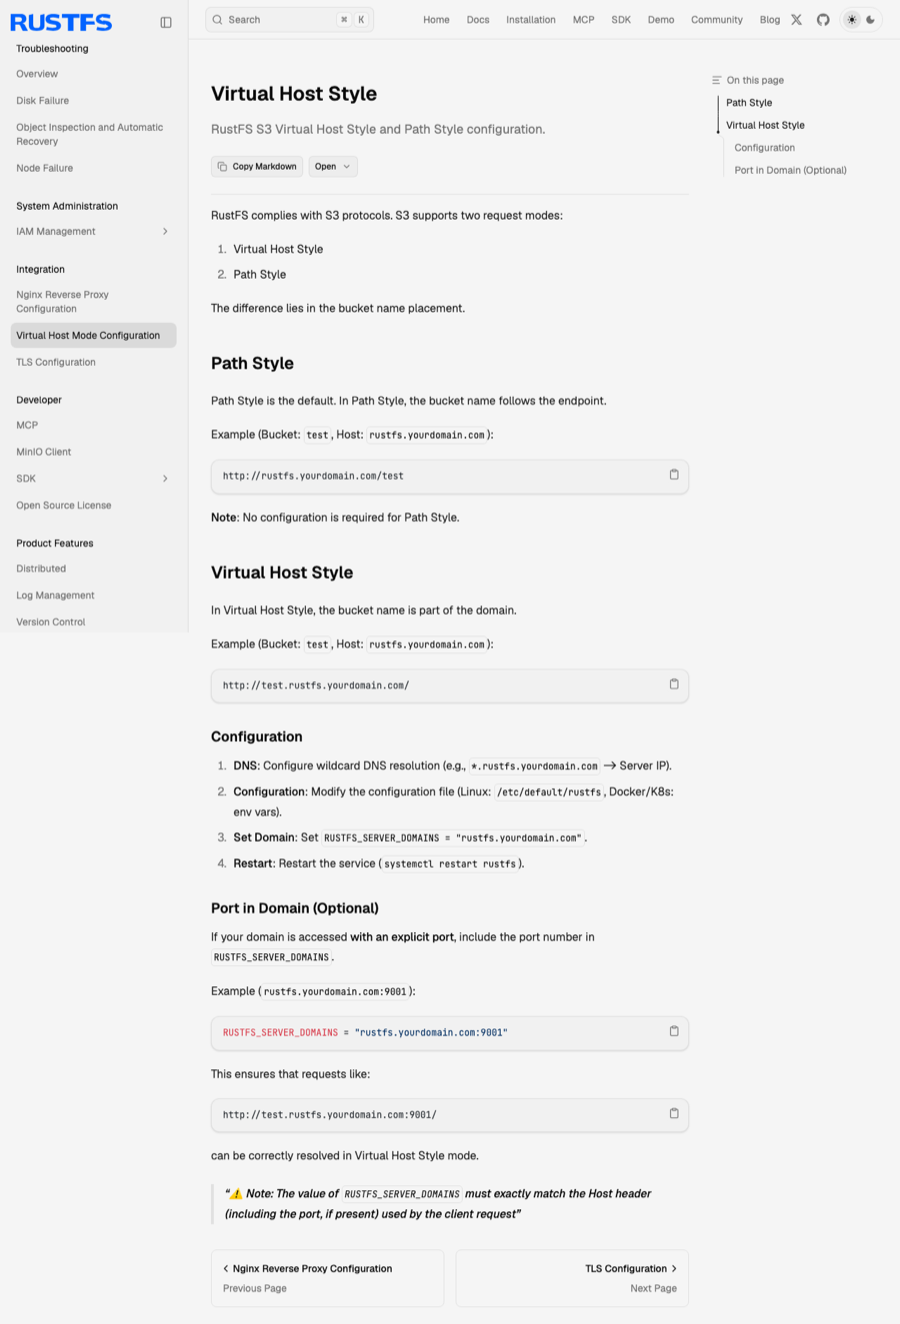Copy the Path Style URL code block

coord(674,475)
